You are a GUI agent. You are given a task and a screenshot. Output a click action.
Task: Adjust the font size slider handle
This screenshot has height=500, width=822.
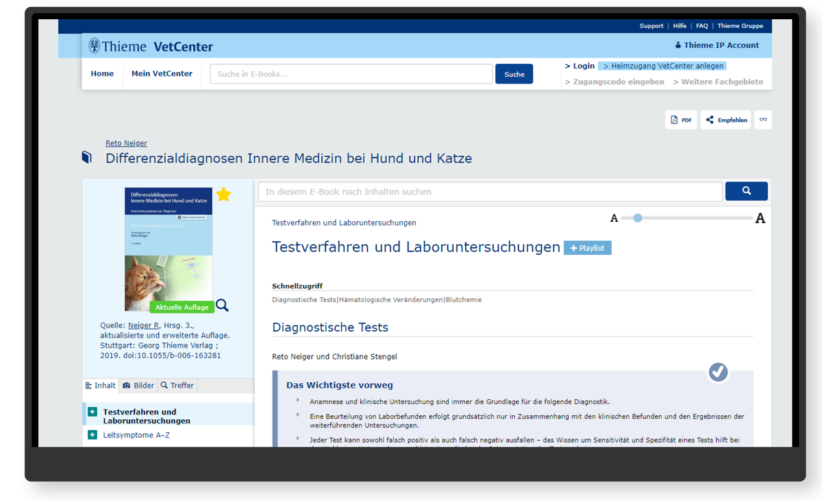(637, 218)
